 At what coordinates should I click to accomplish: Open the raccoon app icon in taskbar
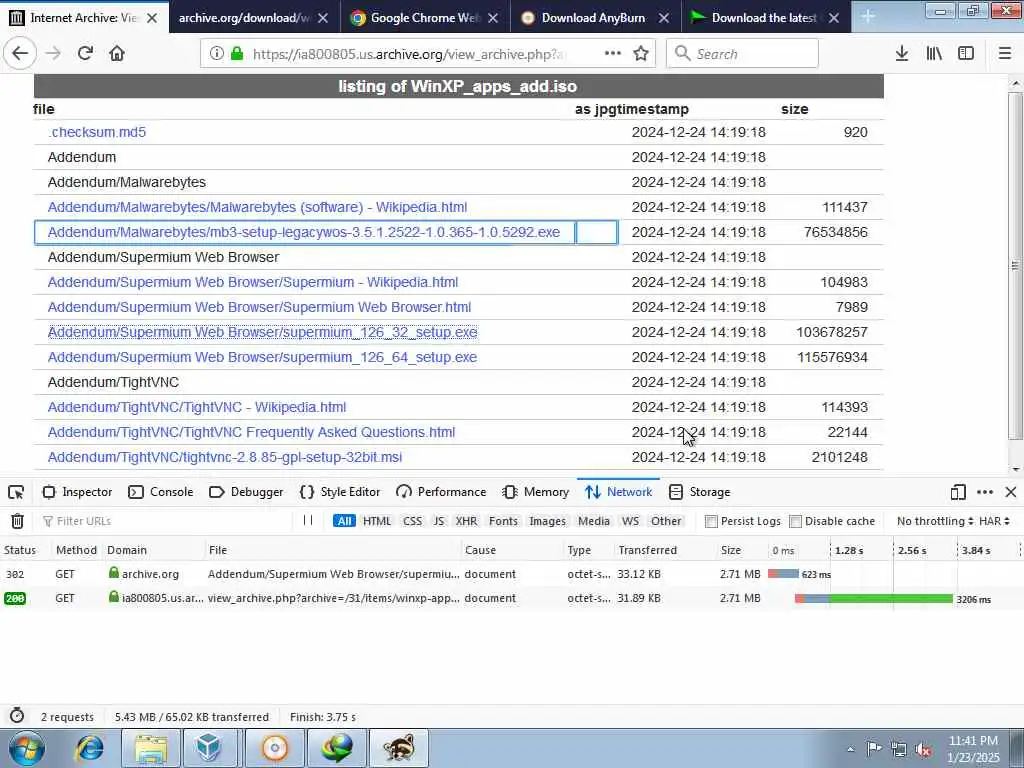point(399,748)
